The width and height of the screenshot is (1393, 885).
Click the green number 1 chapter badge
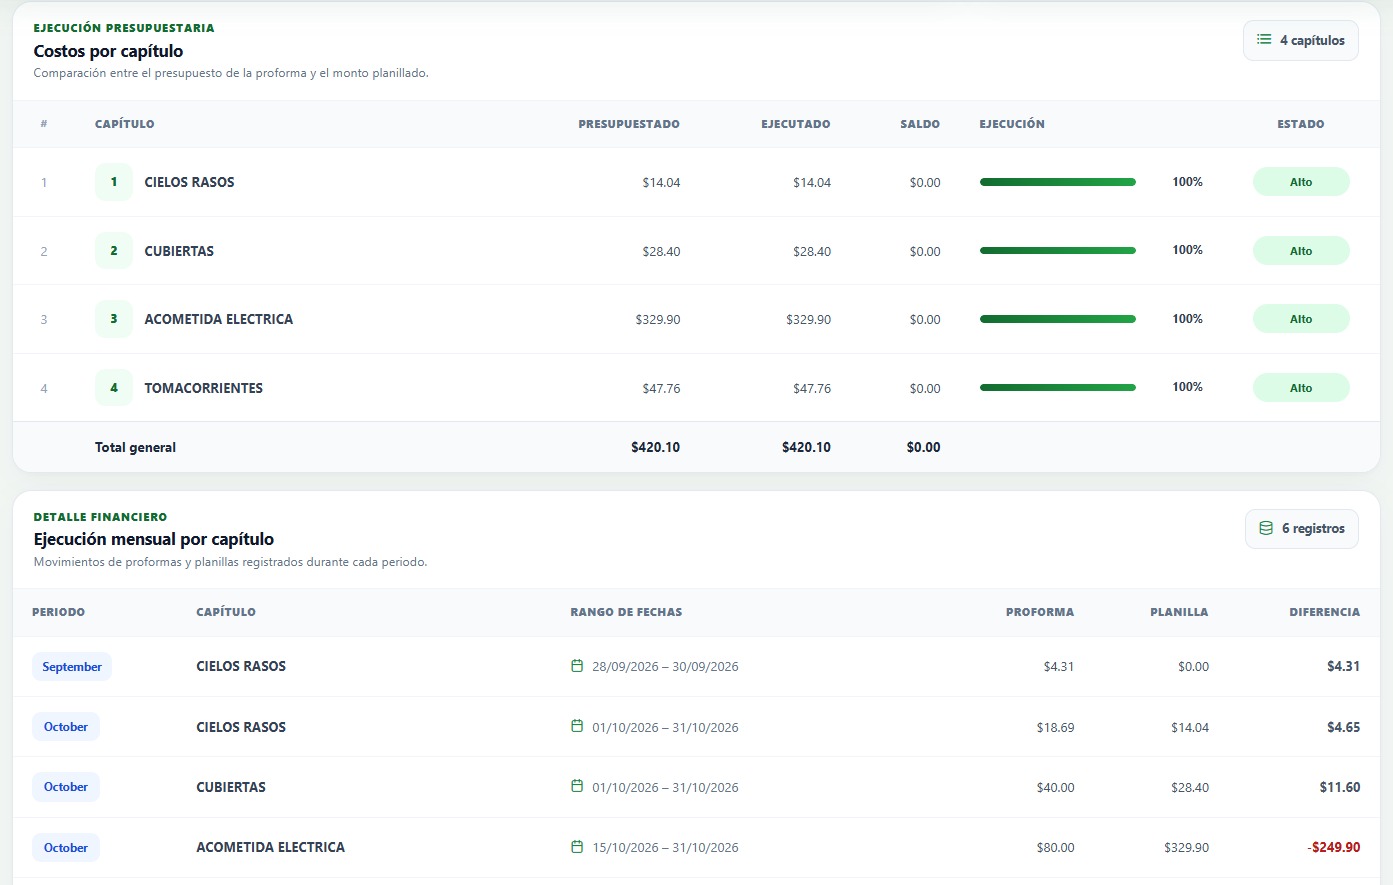(x=114, y=182)
